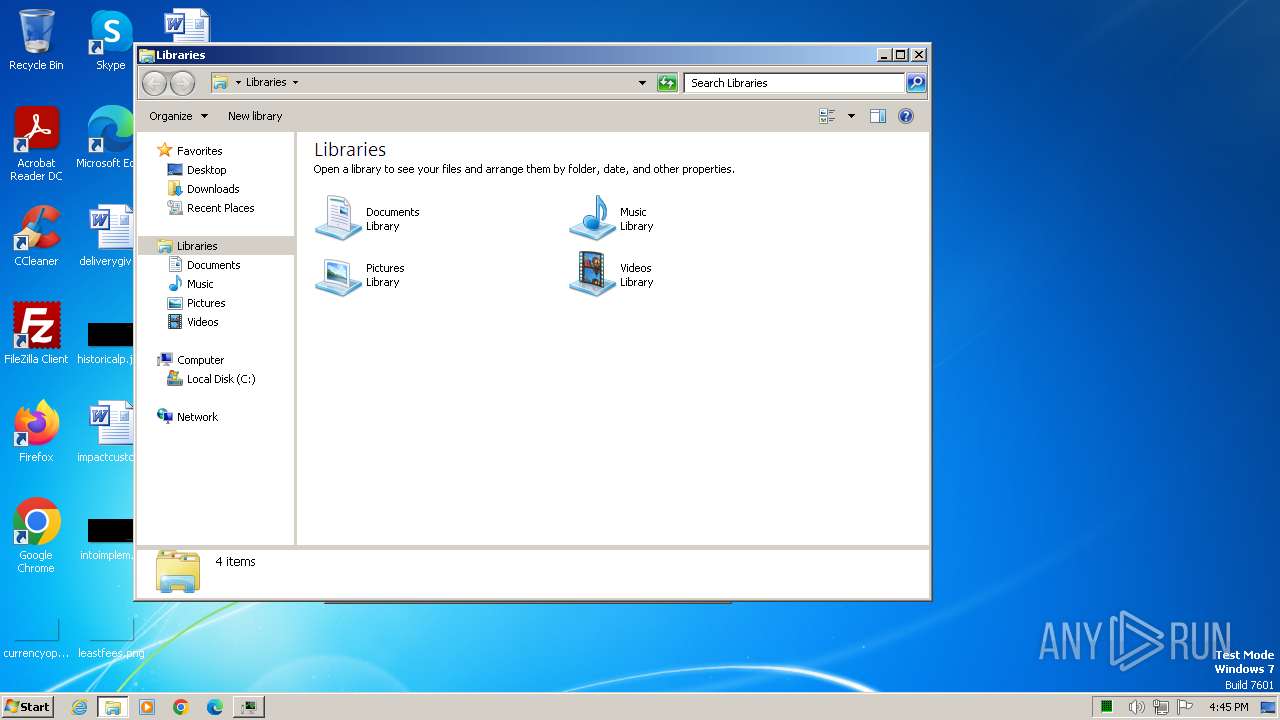Click Acrobat Reader DC desktop icon
This screenshot has width=1280, height=720.
[x=36, y=144]
